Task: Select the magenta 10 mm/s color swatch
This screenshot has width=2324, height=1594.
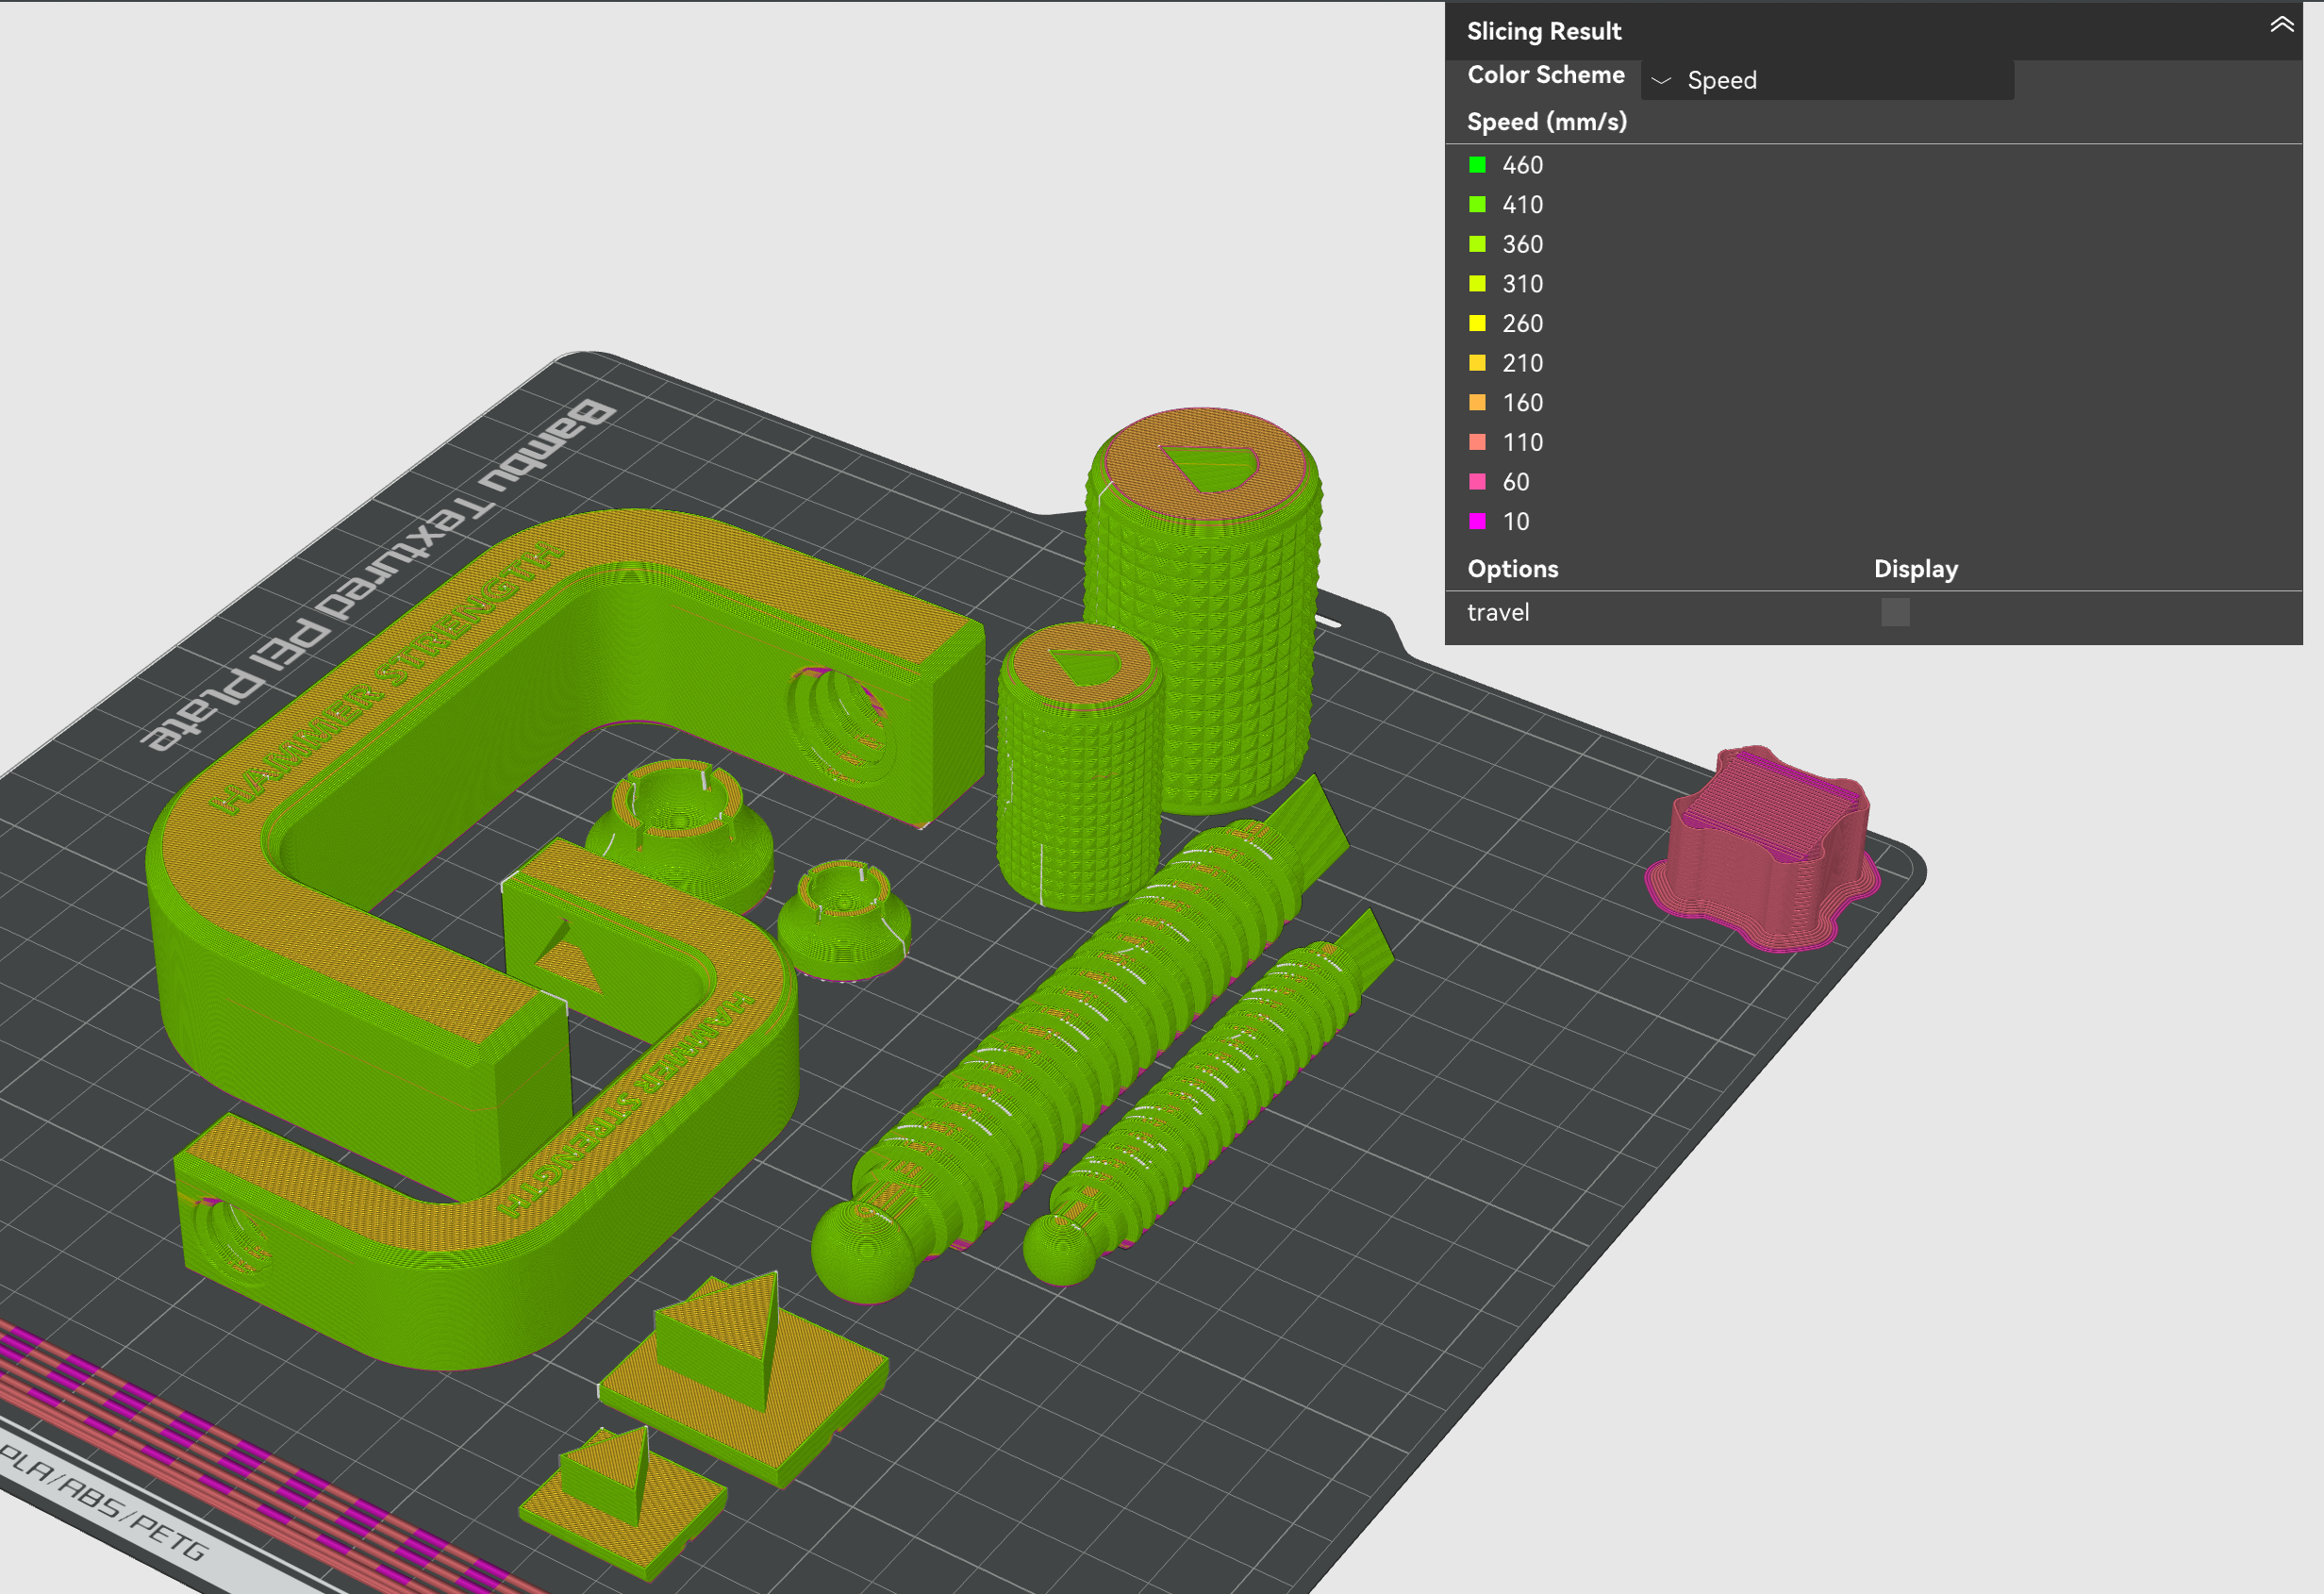Action: 1478,521
